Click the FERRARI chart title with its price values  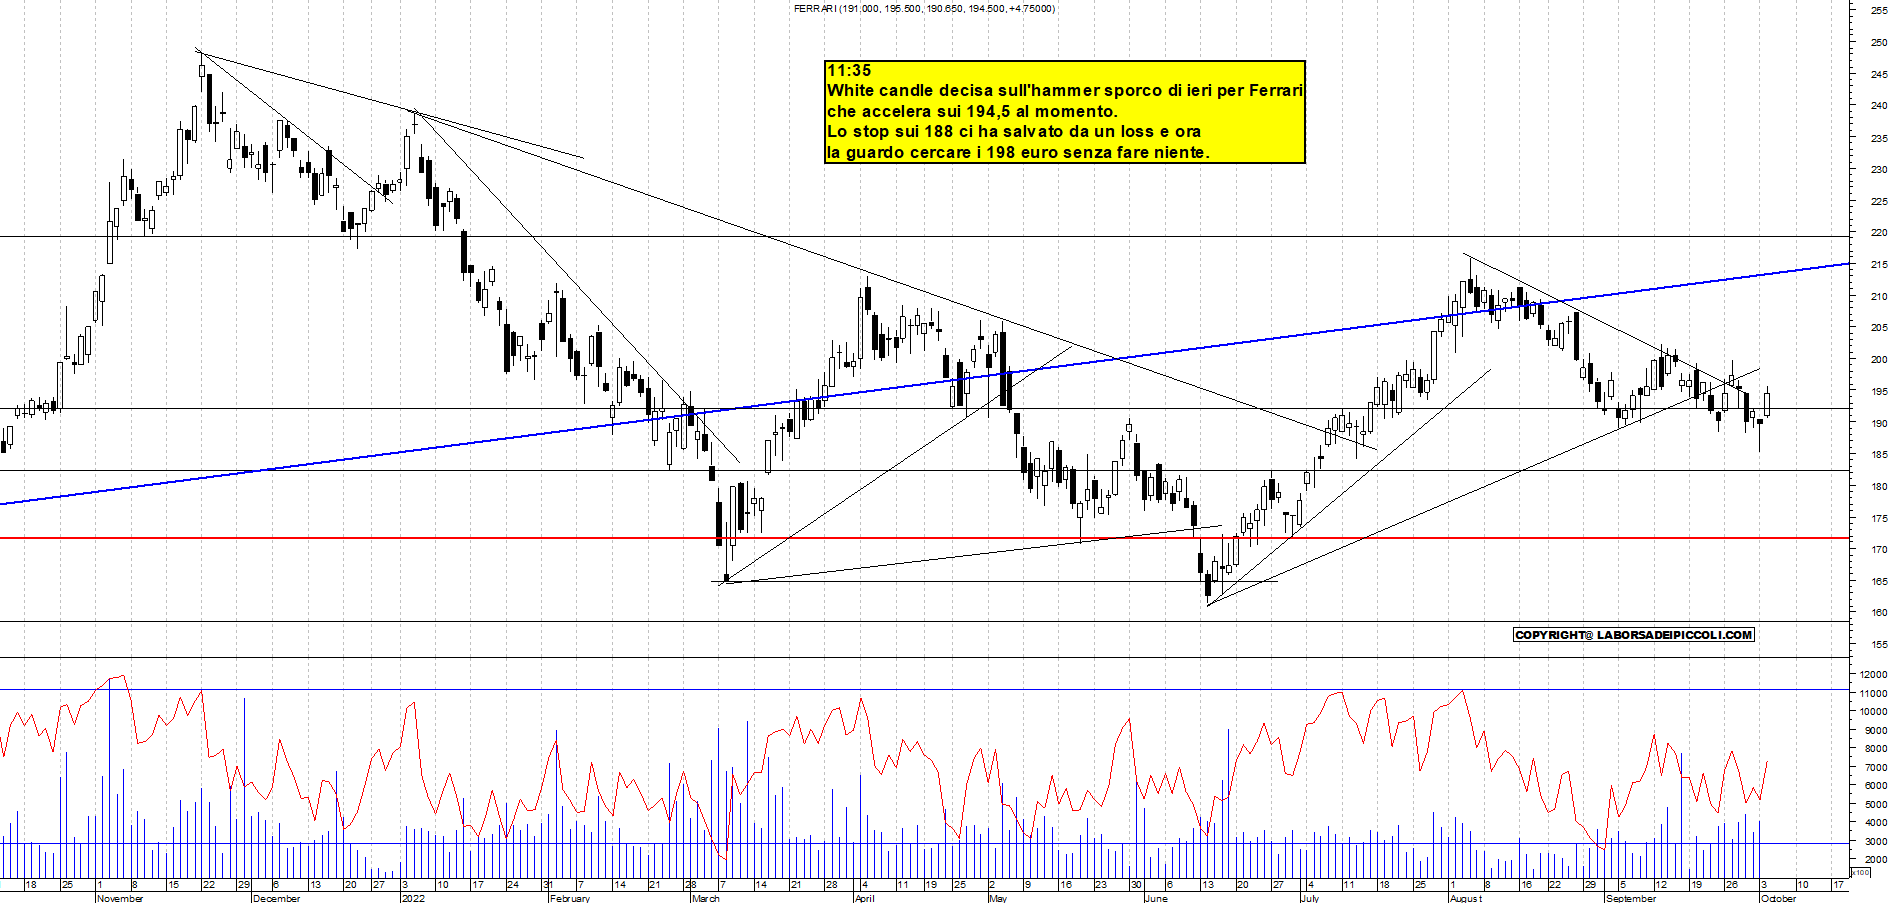pyautogui.click(x=924, y=9)
